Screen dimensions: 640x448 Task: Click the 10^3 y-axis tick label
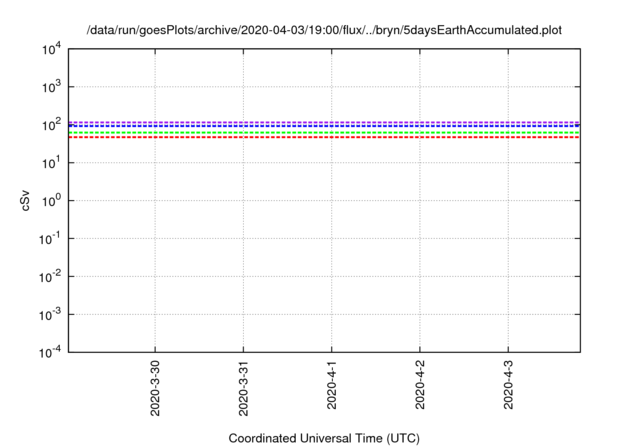tap(51, 87)
